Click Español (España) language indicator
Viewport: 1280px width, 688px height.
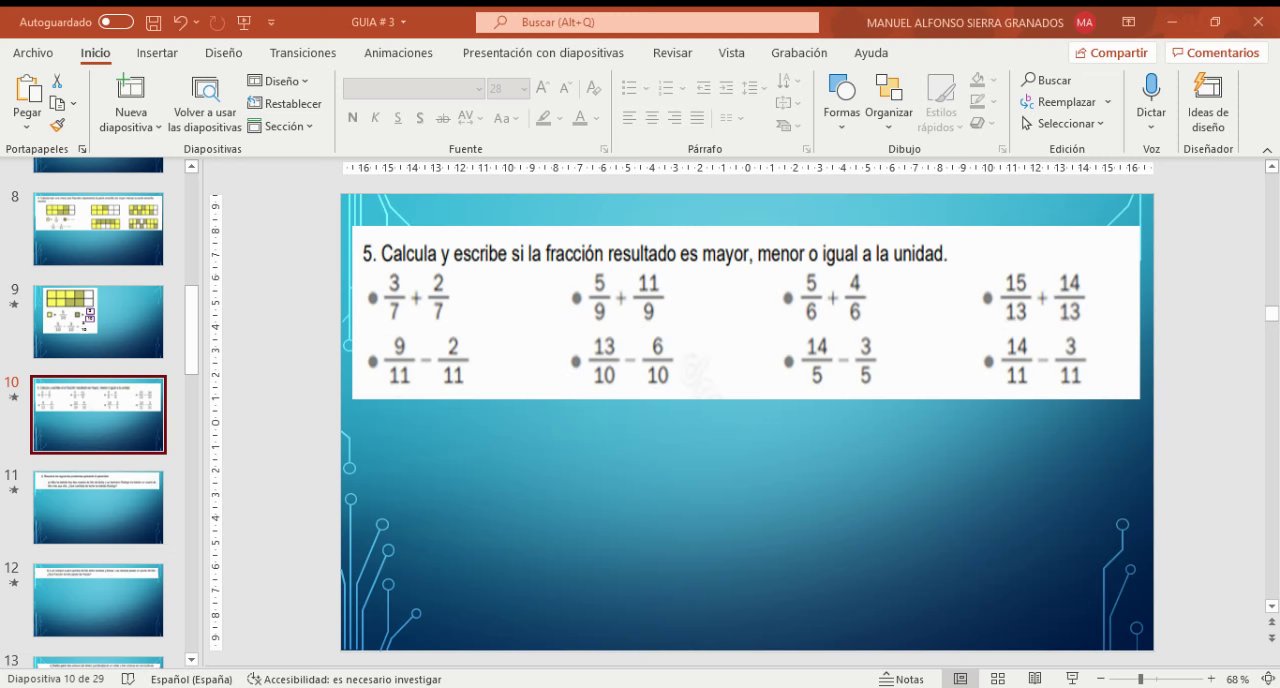coord(191,679)
